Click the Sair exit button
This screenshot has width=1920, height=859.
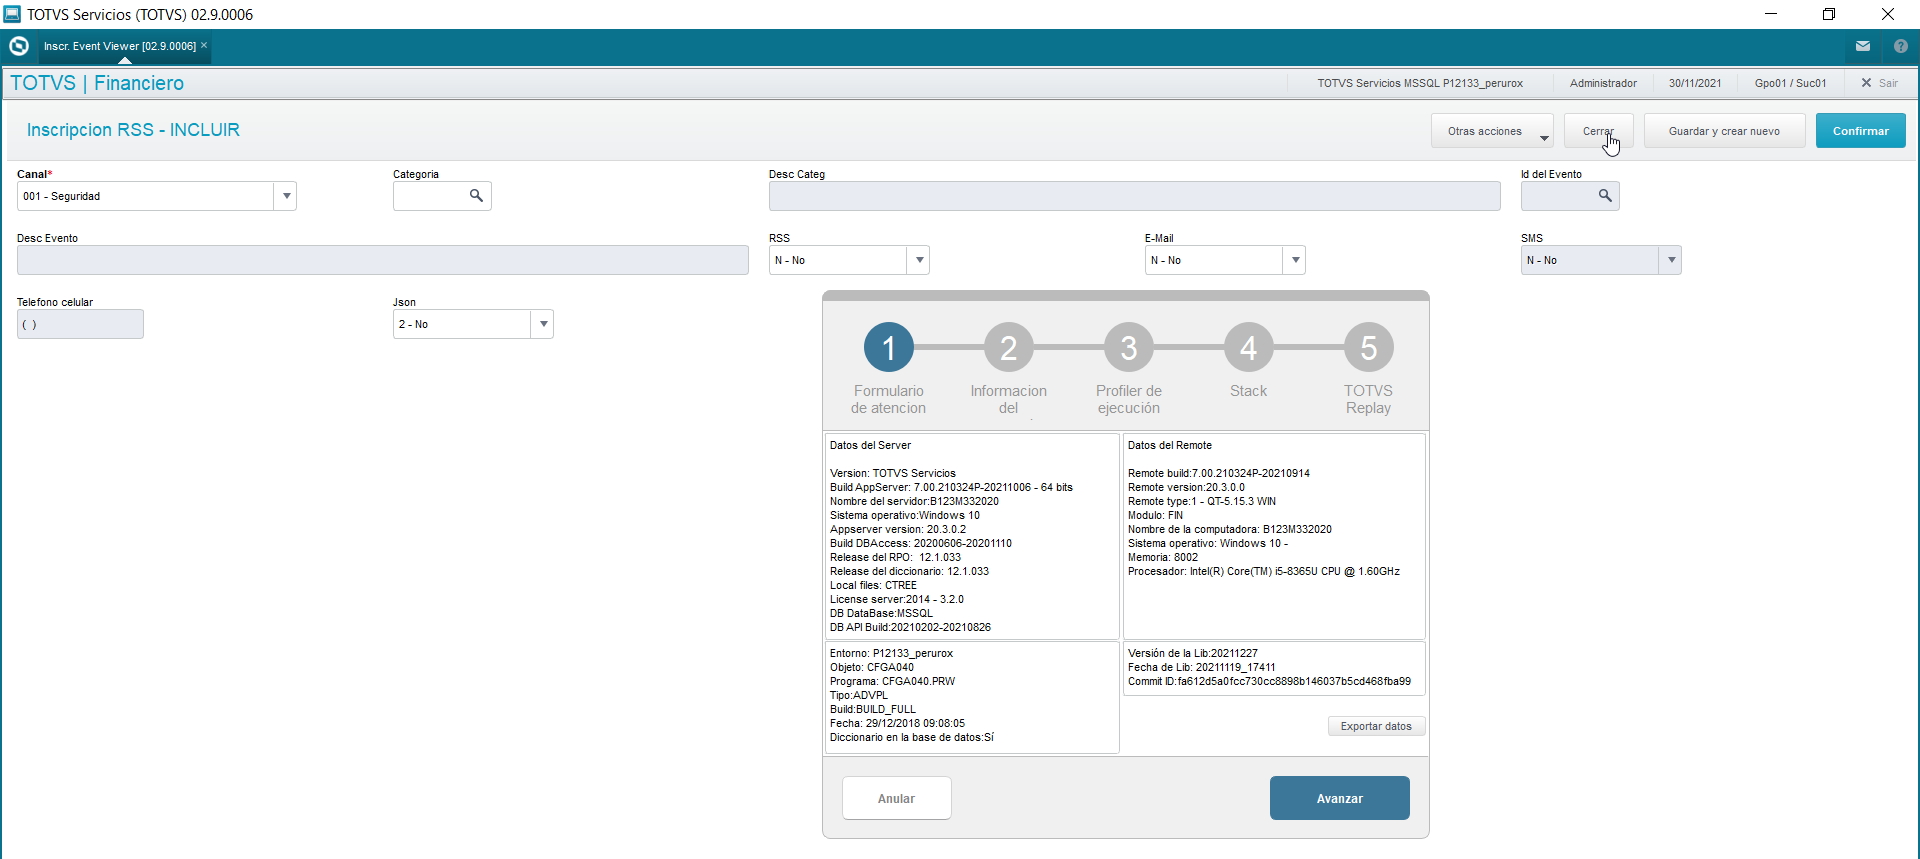pyautogui.click(x=1880, y=83)
